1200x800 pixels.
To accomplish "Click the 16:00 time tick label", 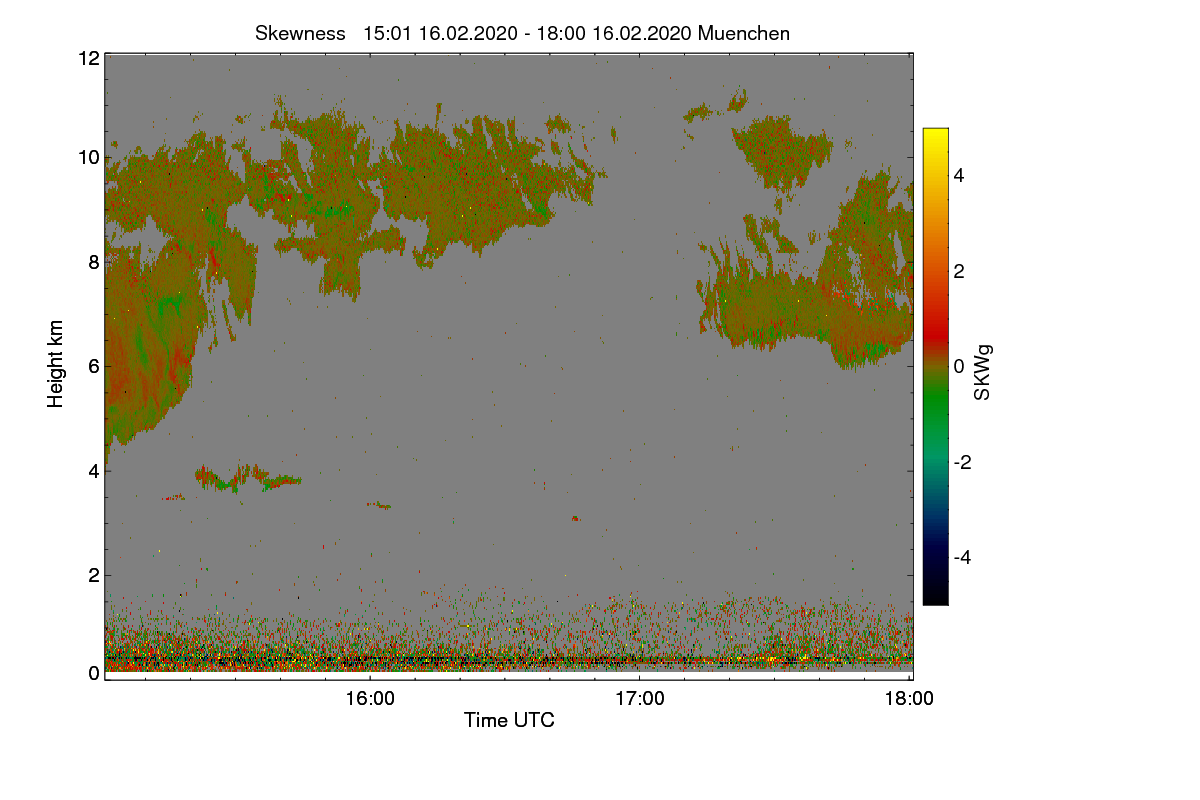I will coord(370,699).
